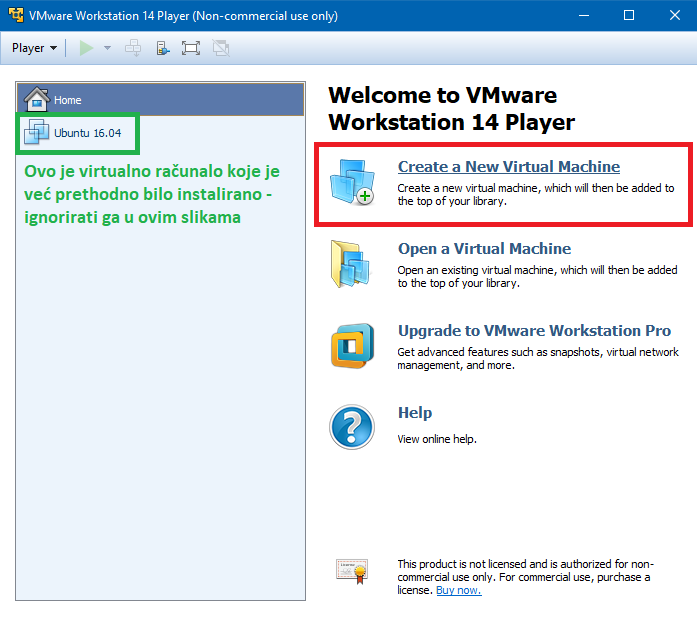
Task: Click Open a Virtual Machine link
Action: point(484,248)
